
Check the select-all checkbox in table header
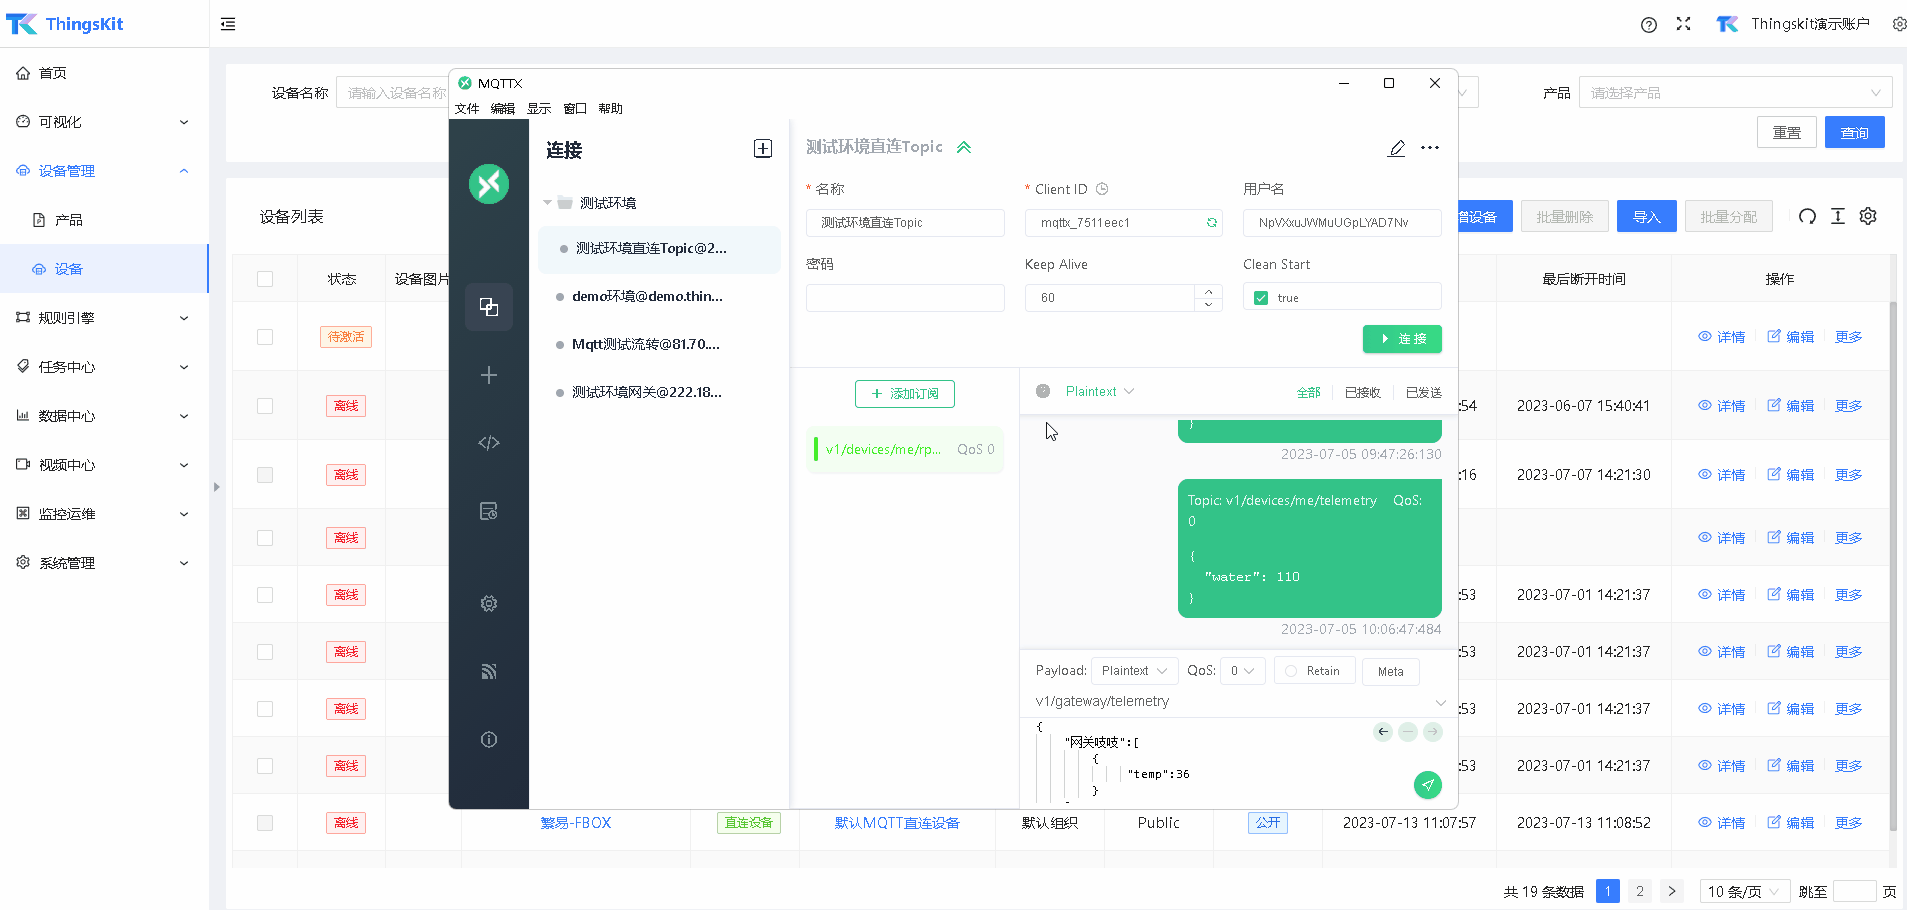265,279
